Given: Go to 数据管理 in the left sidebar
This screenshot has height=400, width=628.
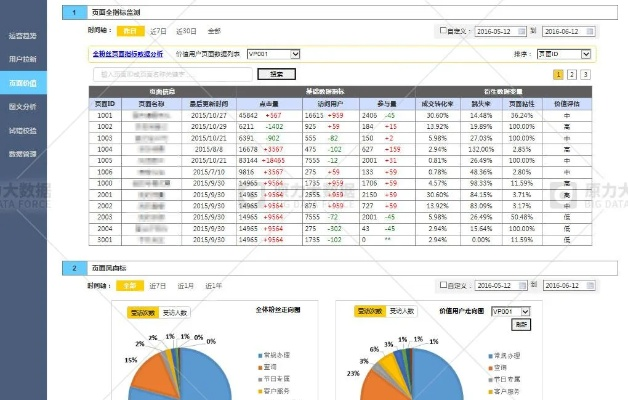Looking at the screenshot, I should tap(22, 154).
